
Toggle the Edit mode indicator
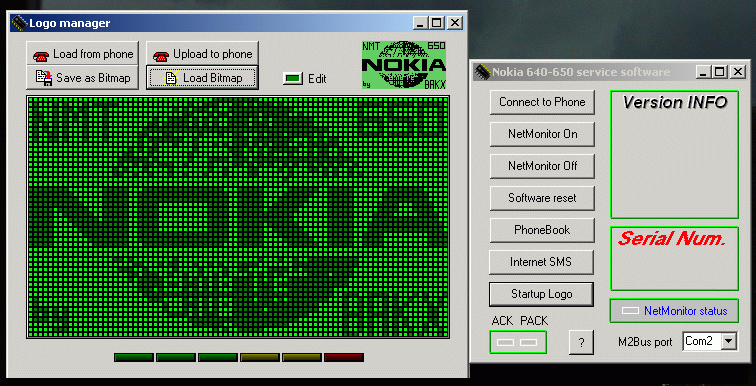(x=293, y=78)
